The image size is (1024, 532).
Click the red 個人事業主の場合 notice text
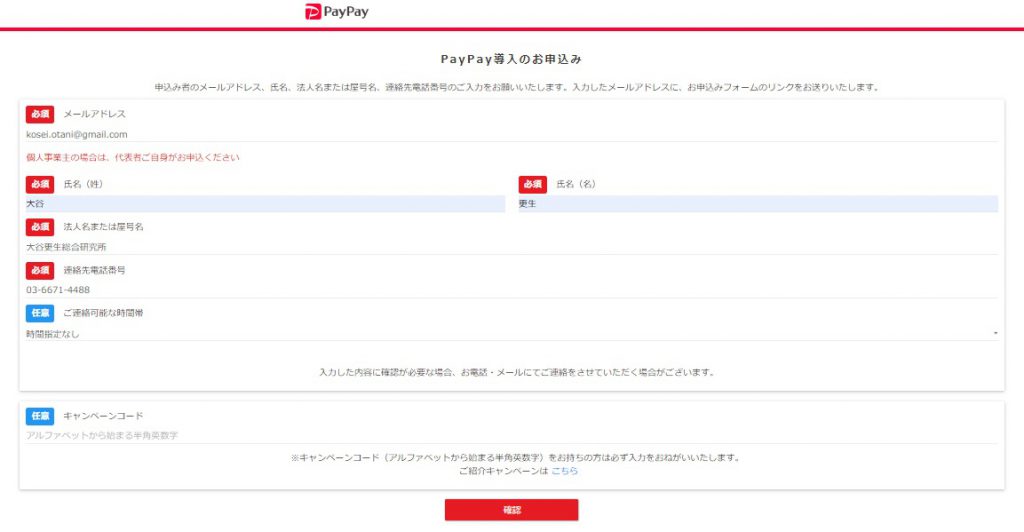click(x=133, y=157)
